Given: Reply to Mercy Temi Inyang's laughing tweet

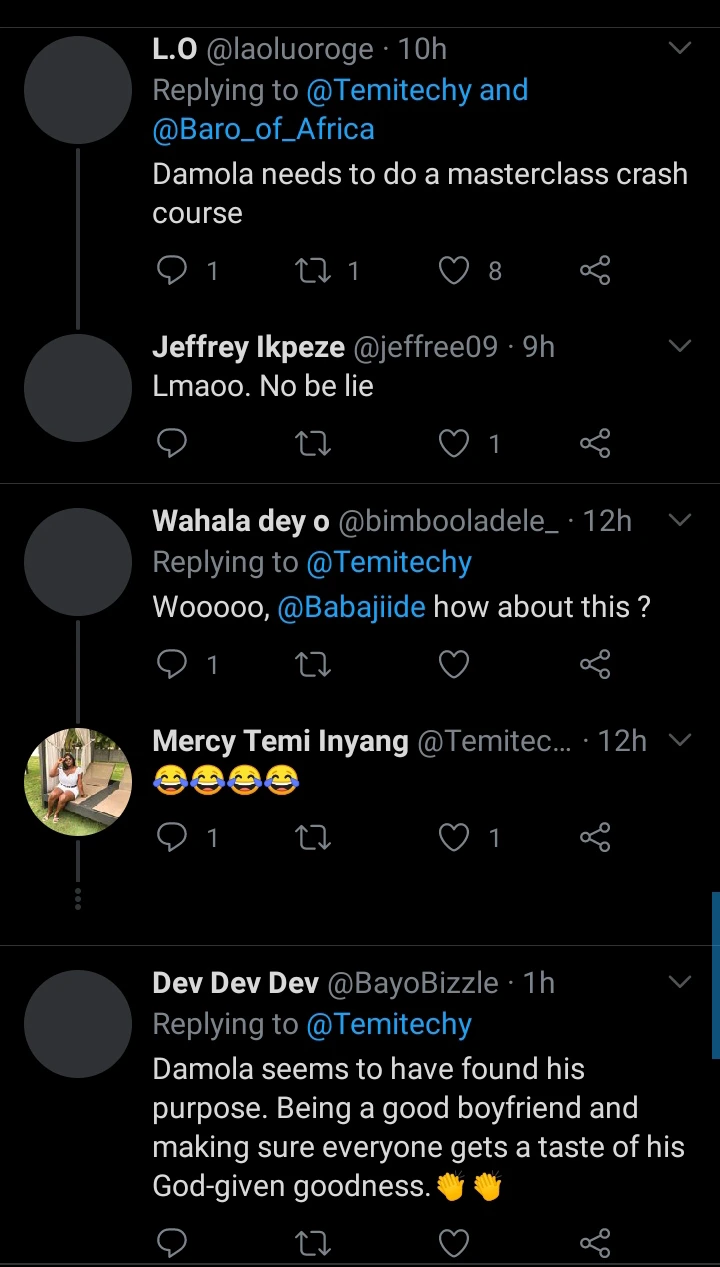Looking at the screenshot, I should (x=173, y=837).
